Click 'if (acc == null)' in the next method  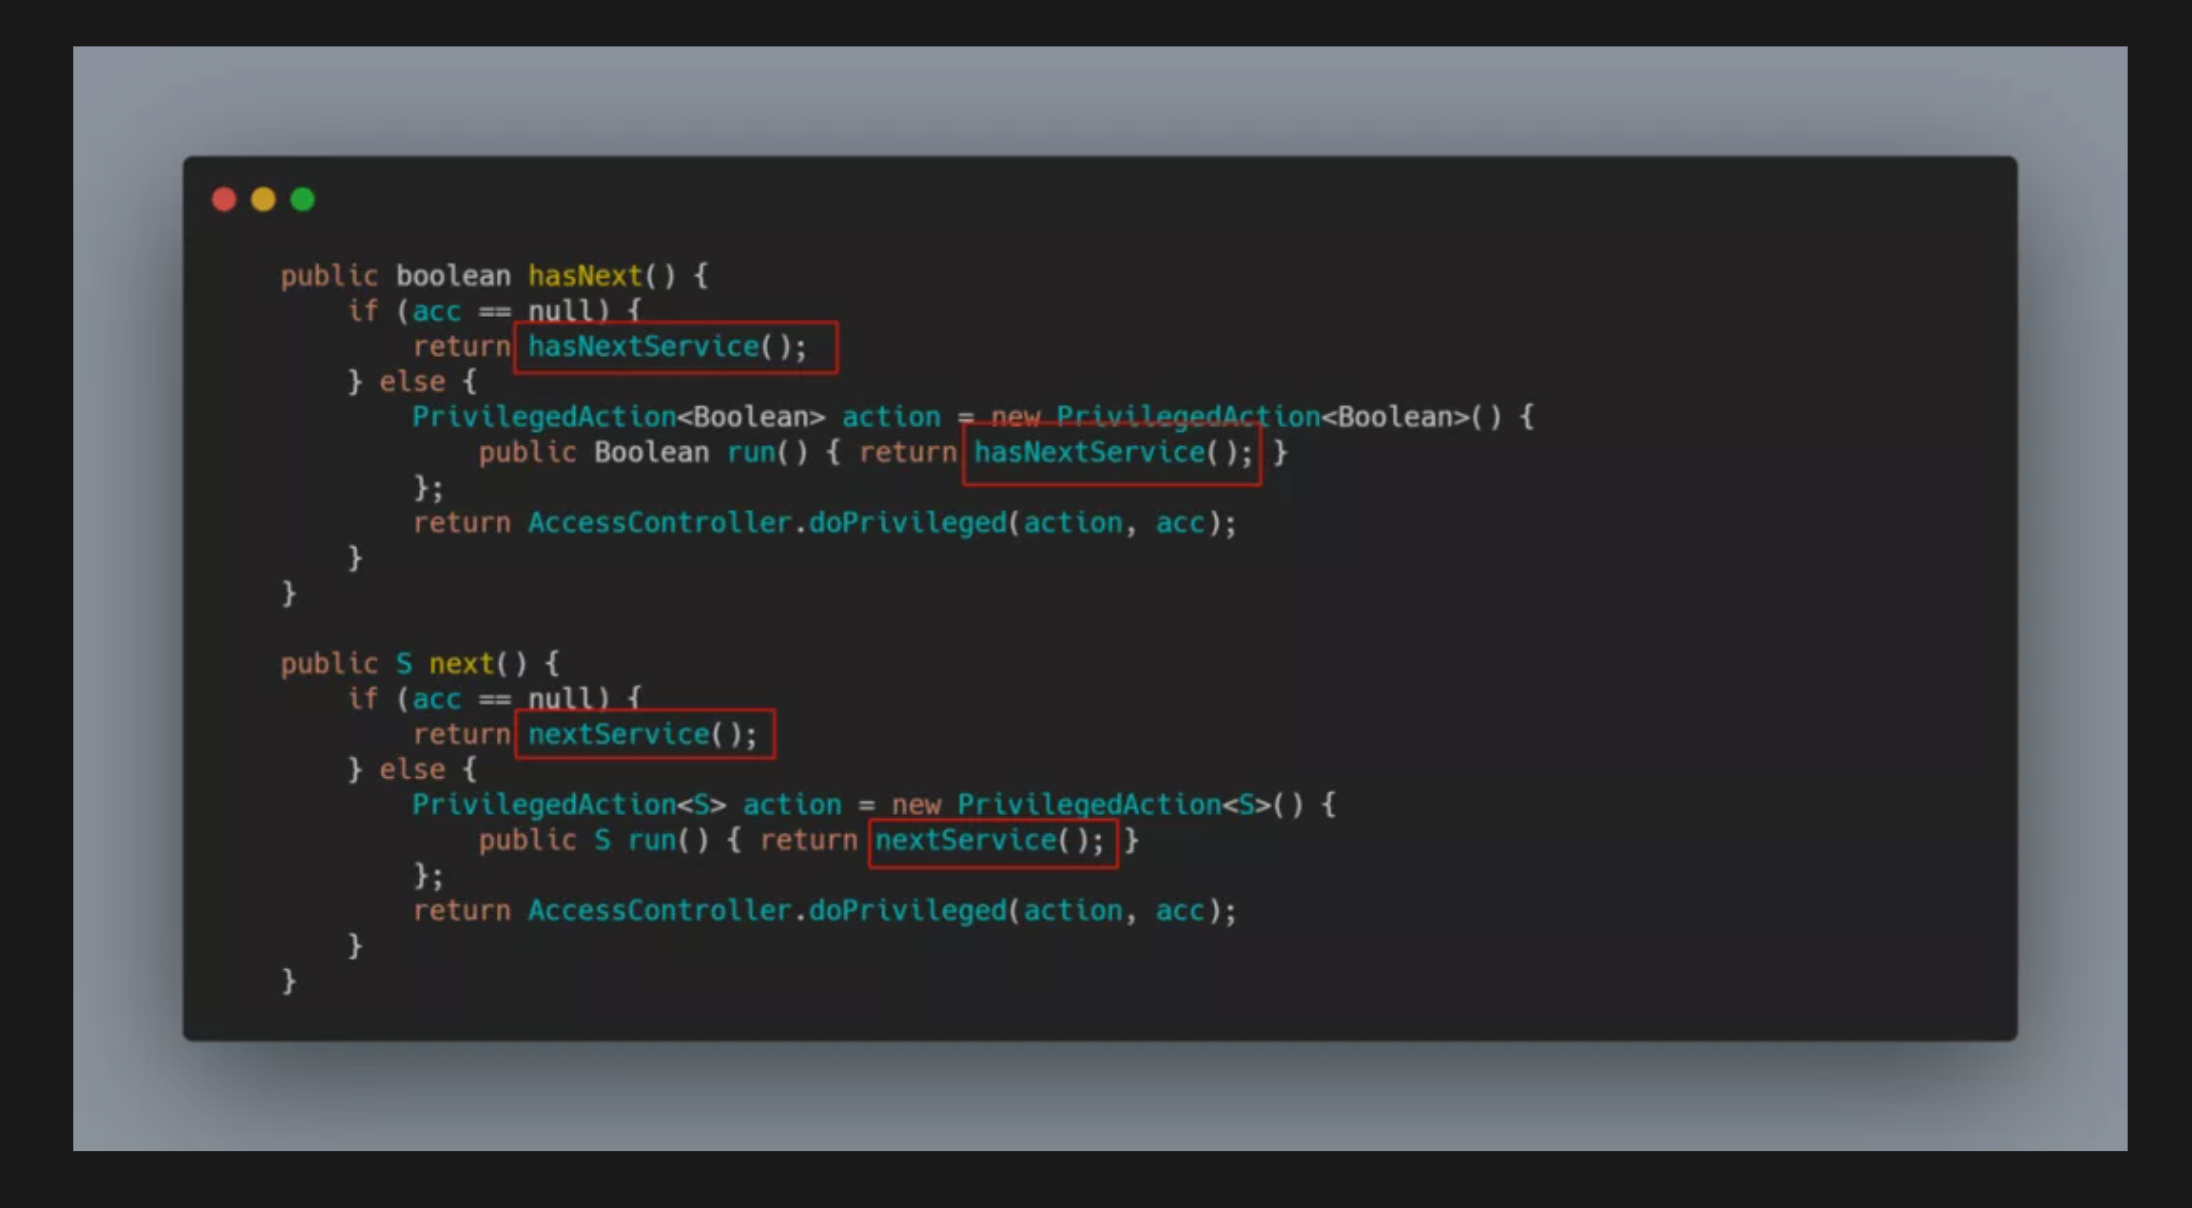tap(478, 699)
